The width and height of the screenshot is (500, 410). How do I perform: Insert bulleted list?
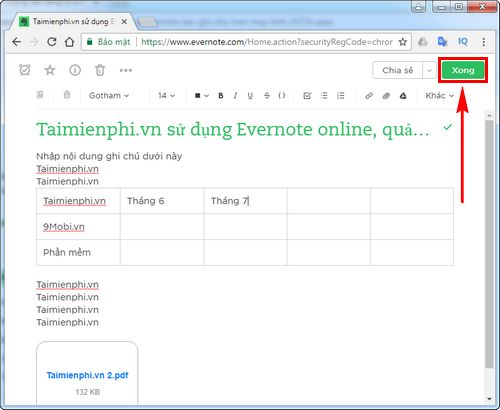pos(324,96)
